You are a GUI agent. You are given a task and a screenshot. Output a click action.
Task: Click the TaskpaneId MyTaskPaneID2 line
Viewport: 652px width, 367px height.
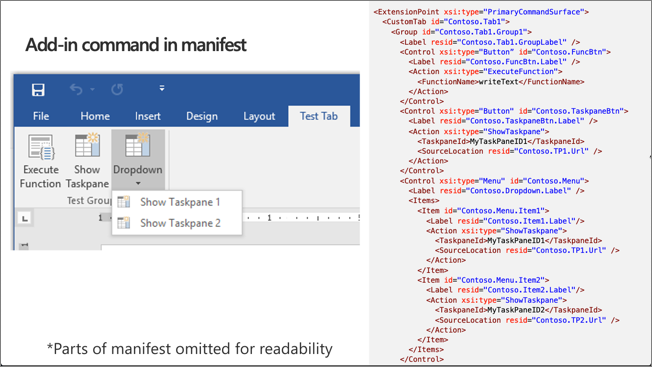519,310
